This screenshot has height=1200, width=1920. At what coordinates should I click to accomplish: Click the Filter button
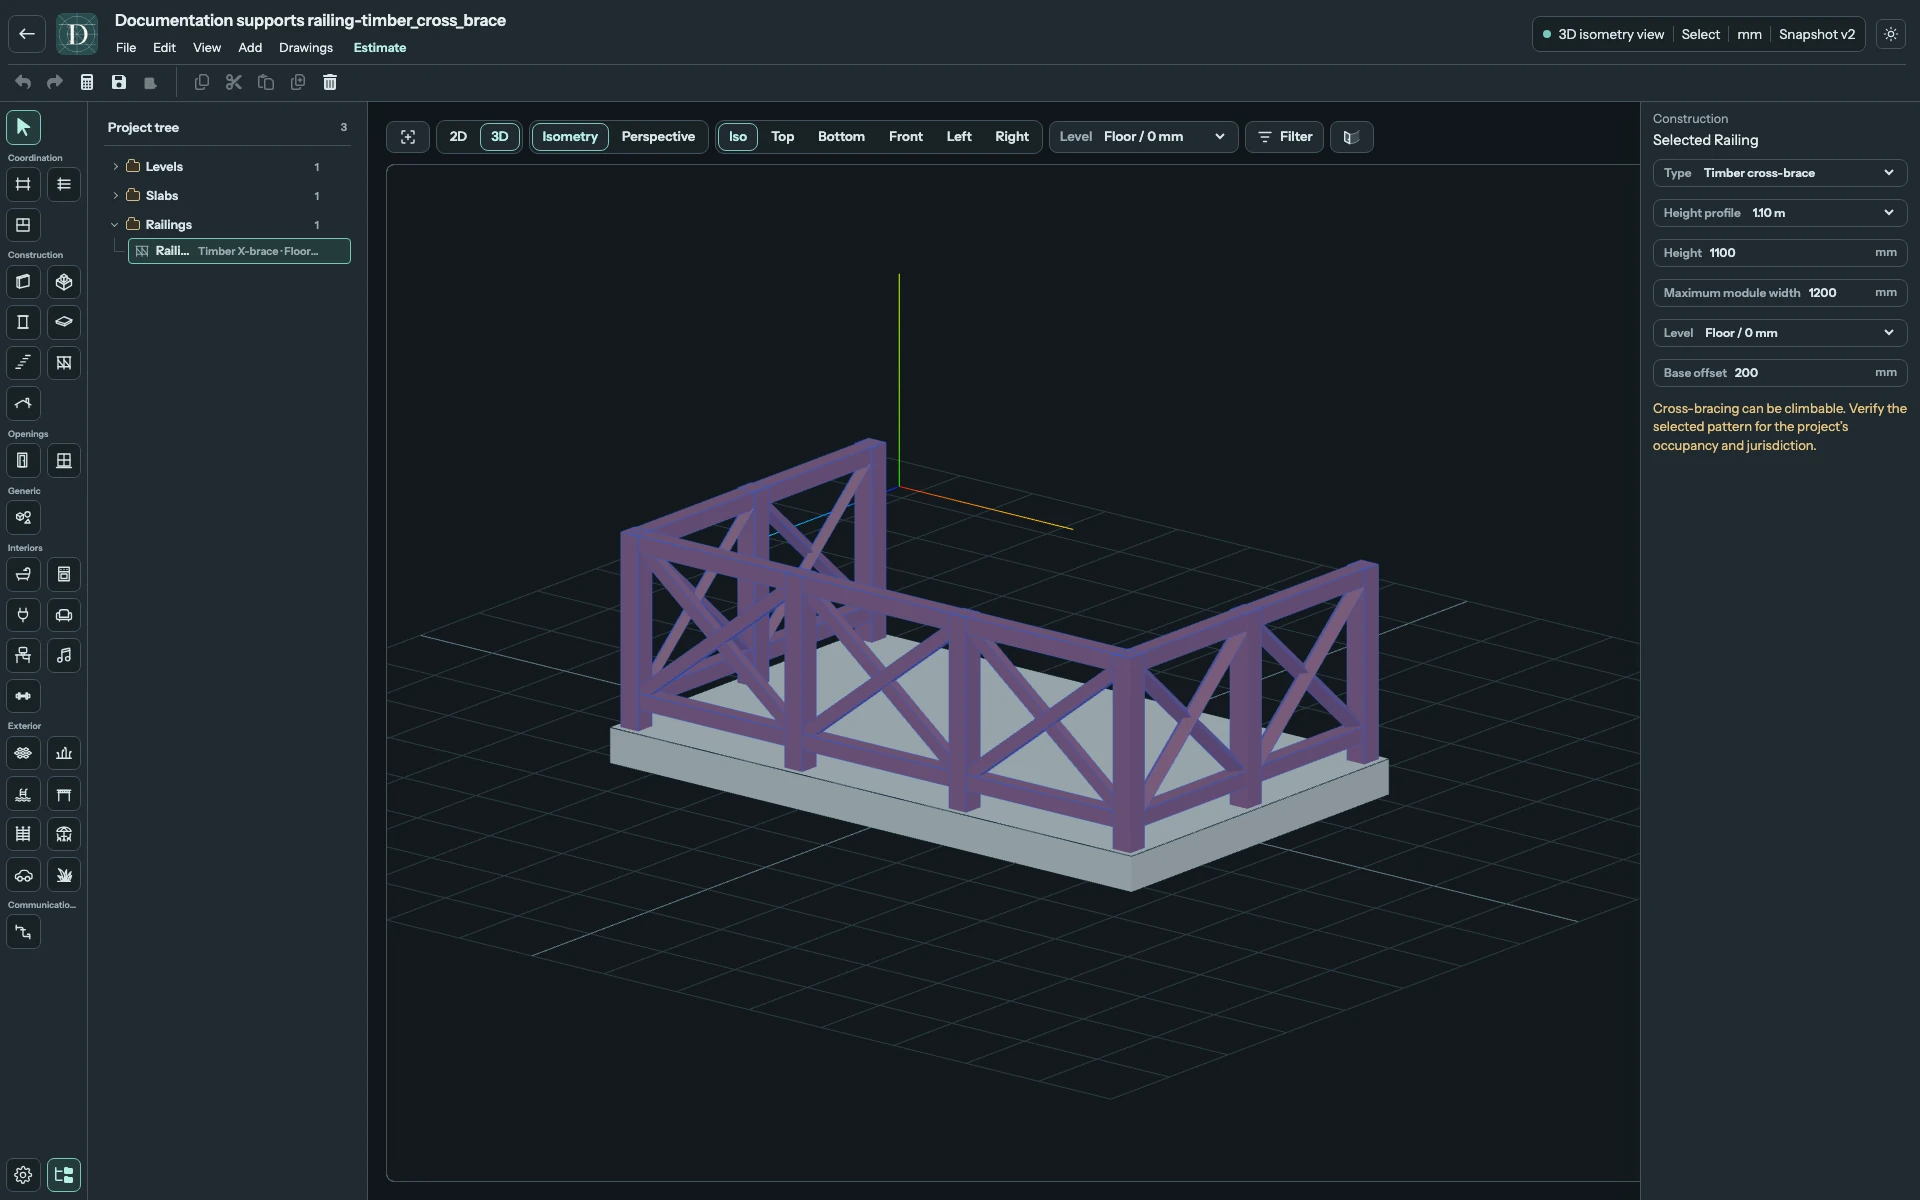pyautogui.click(x=1285, y=137)
